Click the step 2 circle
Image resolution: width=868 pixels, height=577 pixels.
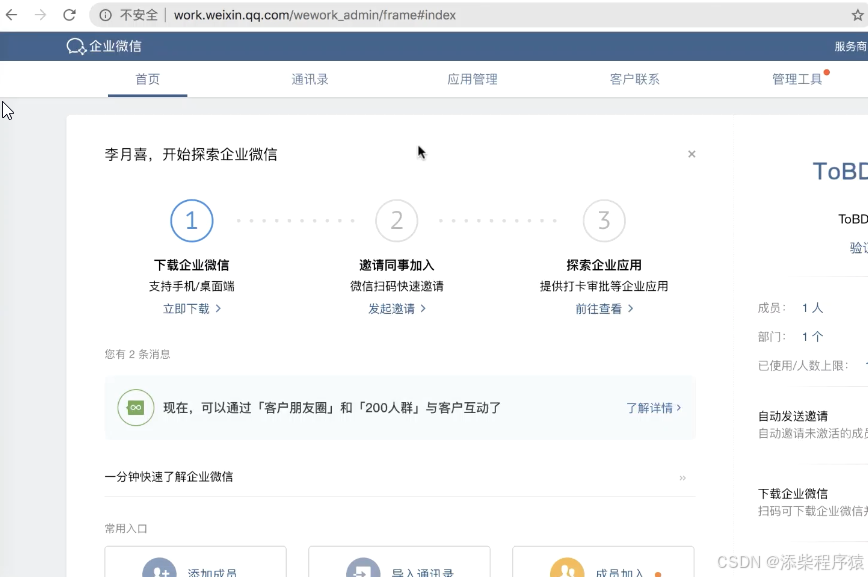coord(396,220)
